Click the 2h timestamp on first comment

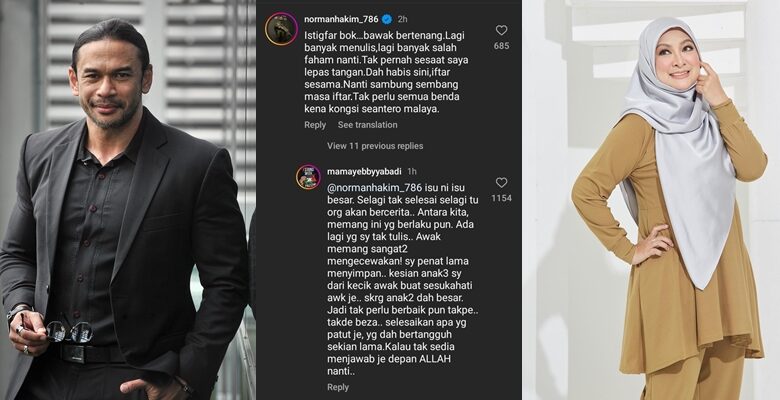(402, 19)
